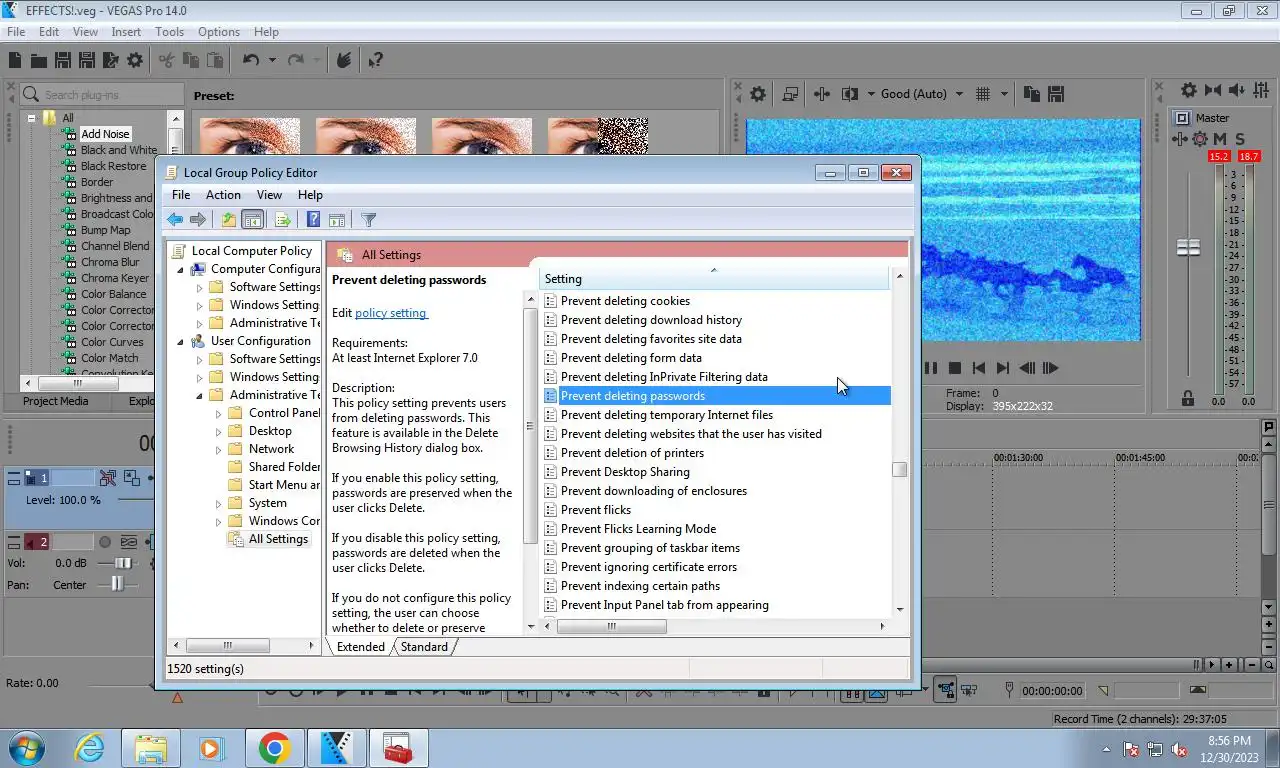Click the blue Help book icon in Policy Editor
Viewport: 1280px width, 768px height.
point(313,220)
